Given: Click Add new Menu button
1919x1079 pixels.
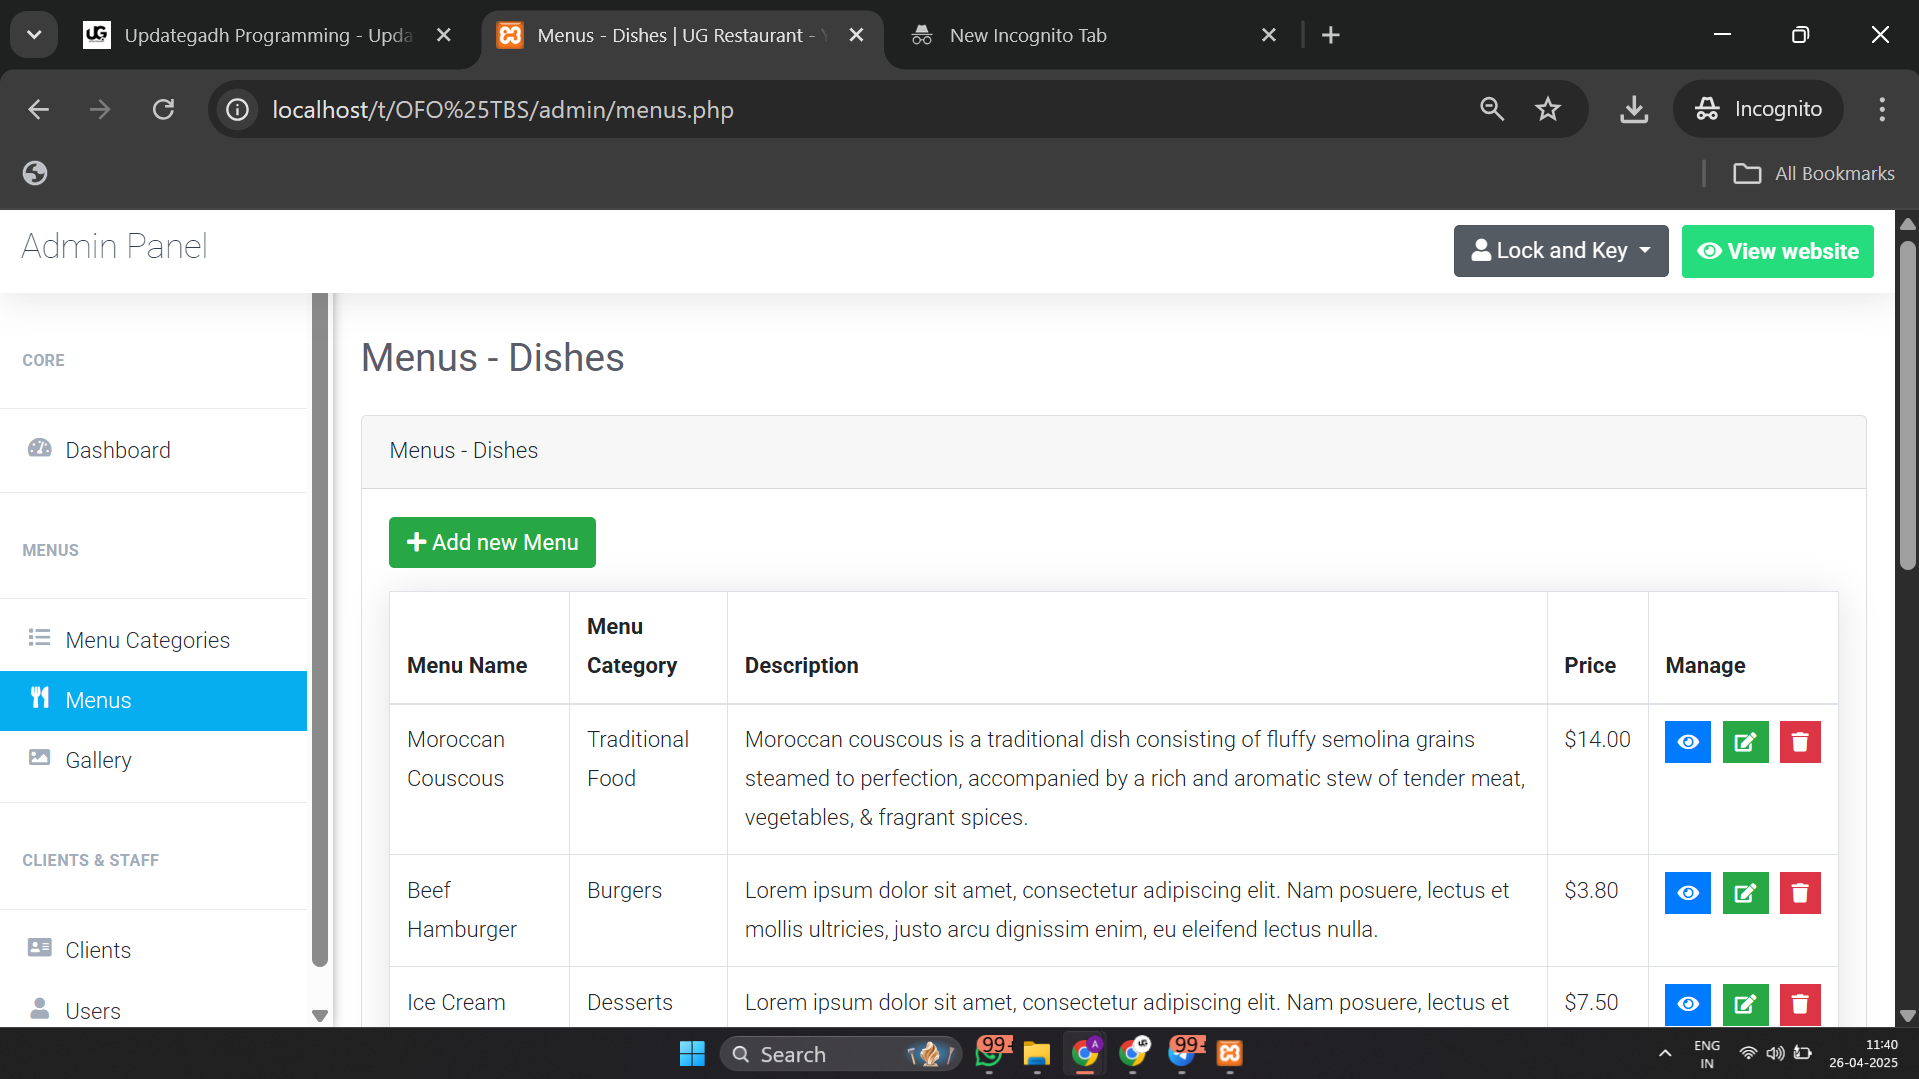Looking at the screenshot, I should coord(492,542).
